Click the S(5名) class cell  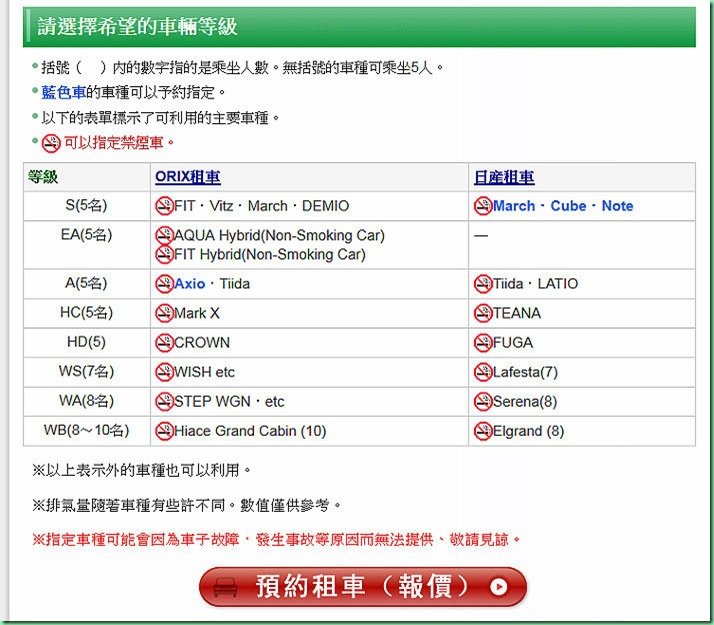87,206
